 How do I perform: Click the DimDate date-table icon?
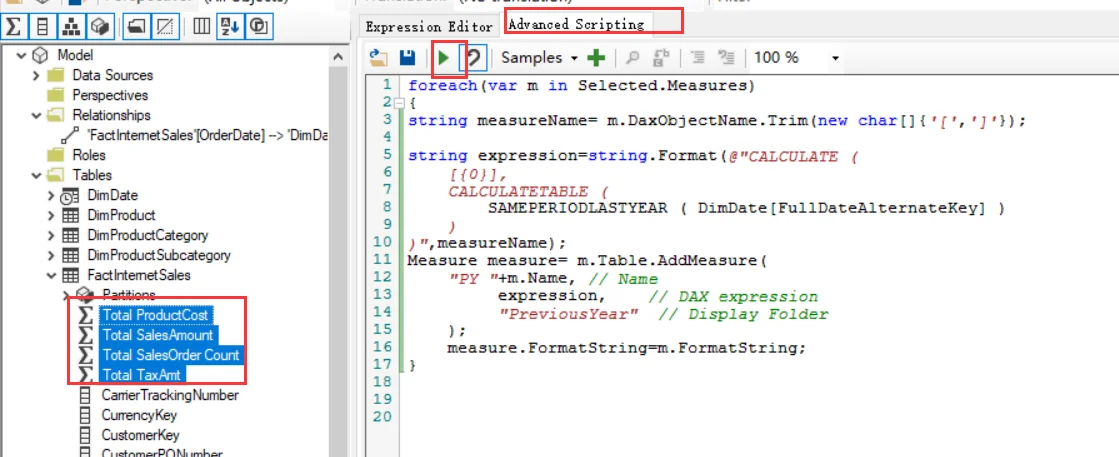(71, 195)
